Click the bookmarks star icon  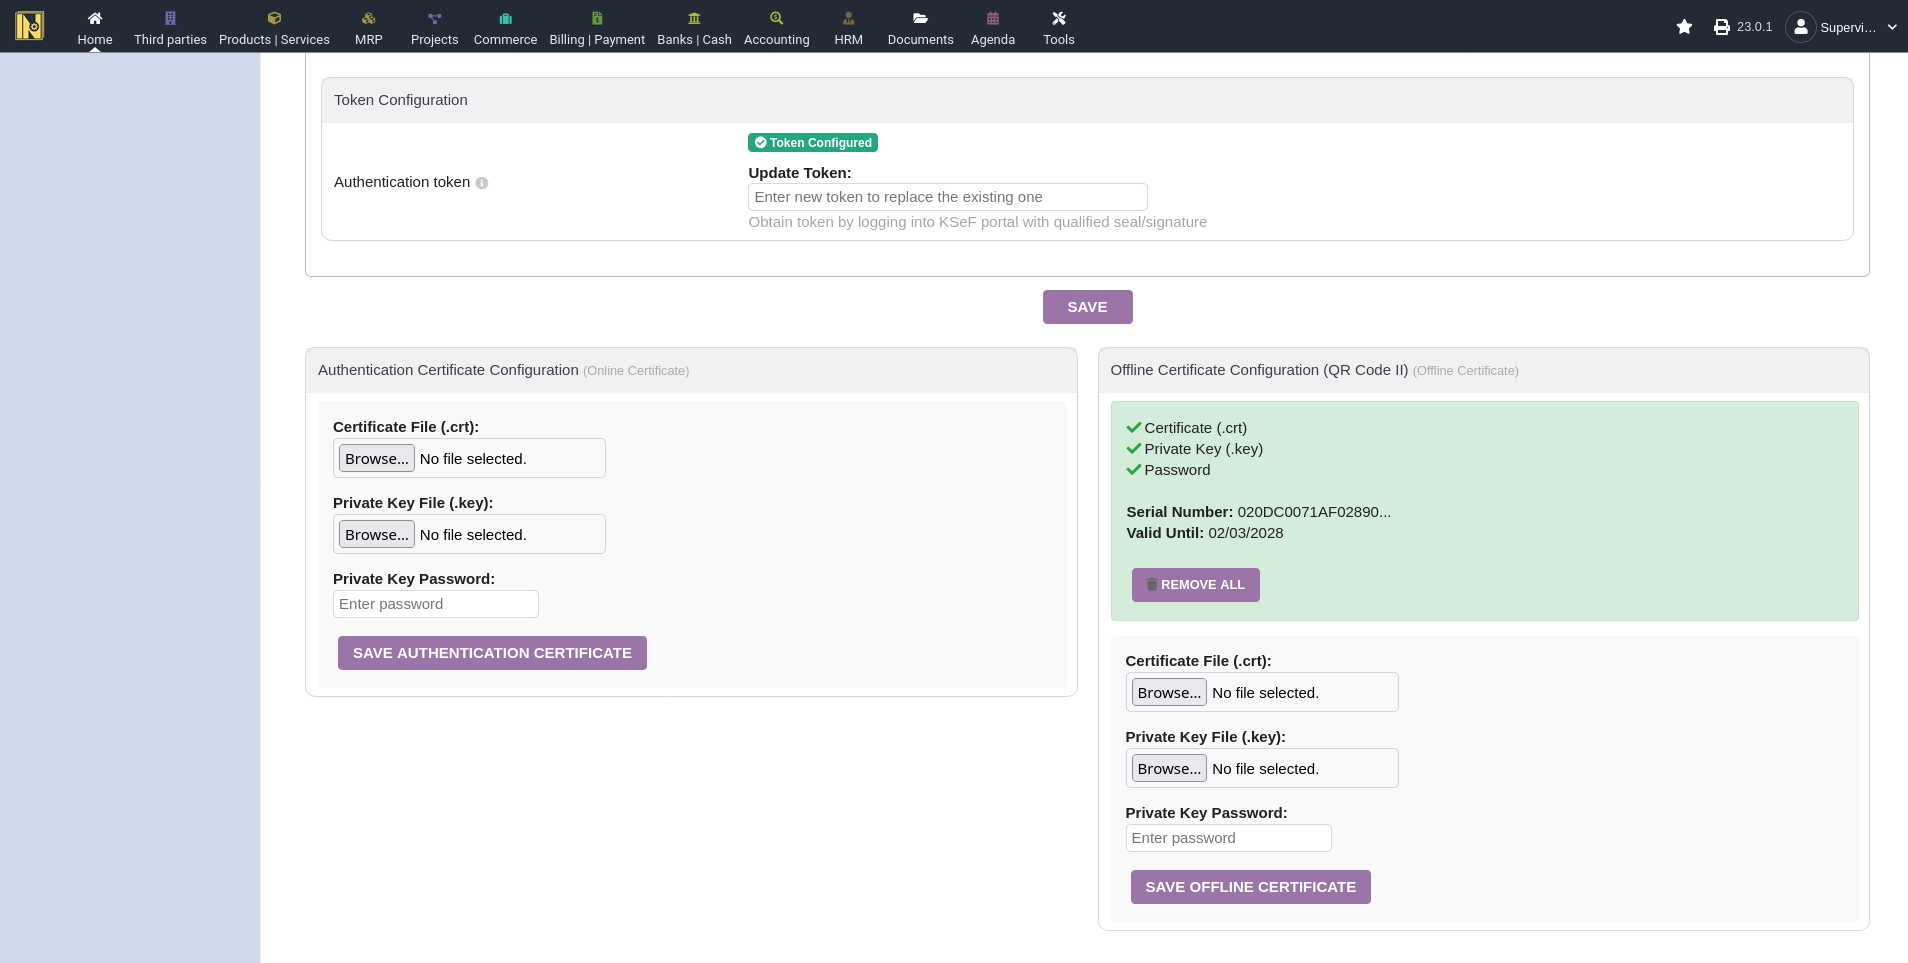tap(1684, 27)
